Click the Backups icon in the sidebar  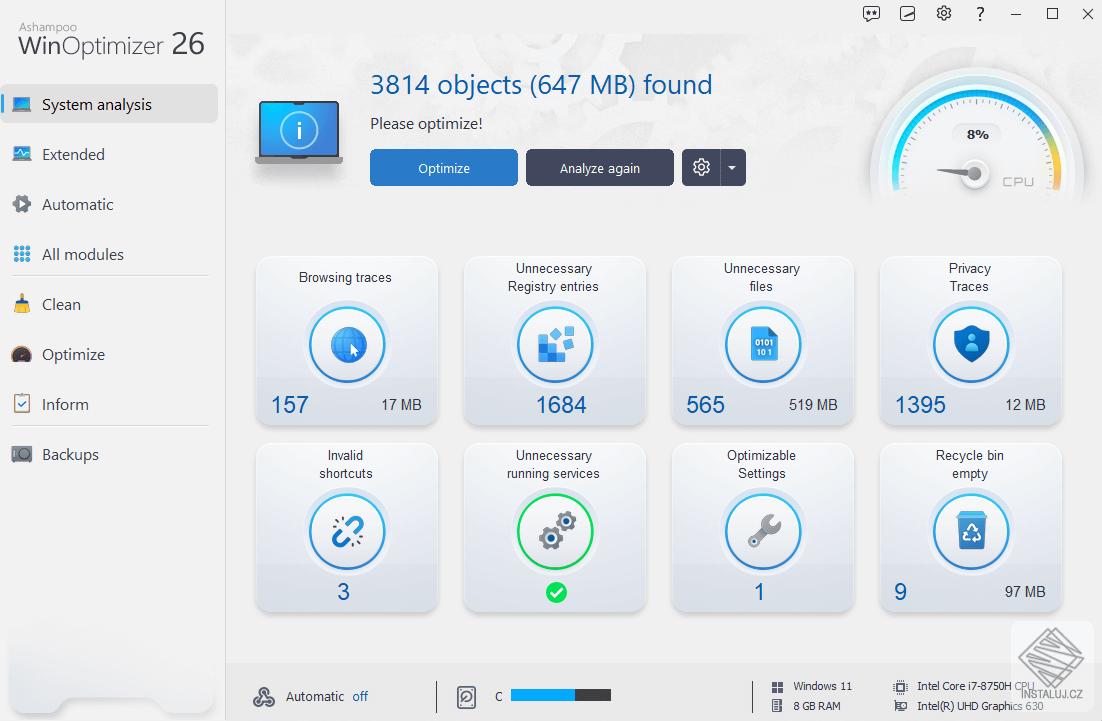[x=22, y=455]
